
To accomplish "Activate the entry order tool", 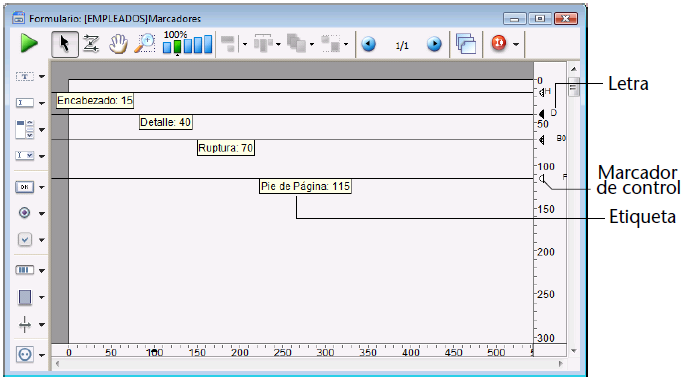I will coord(91,44).
